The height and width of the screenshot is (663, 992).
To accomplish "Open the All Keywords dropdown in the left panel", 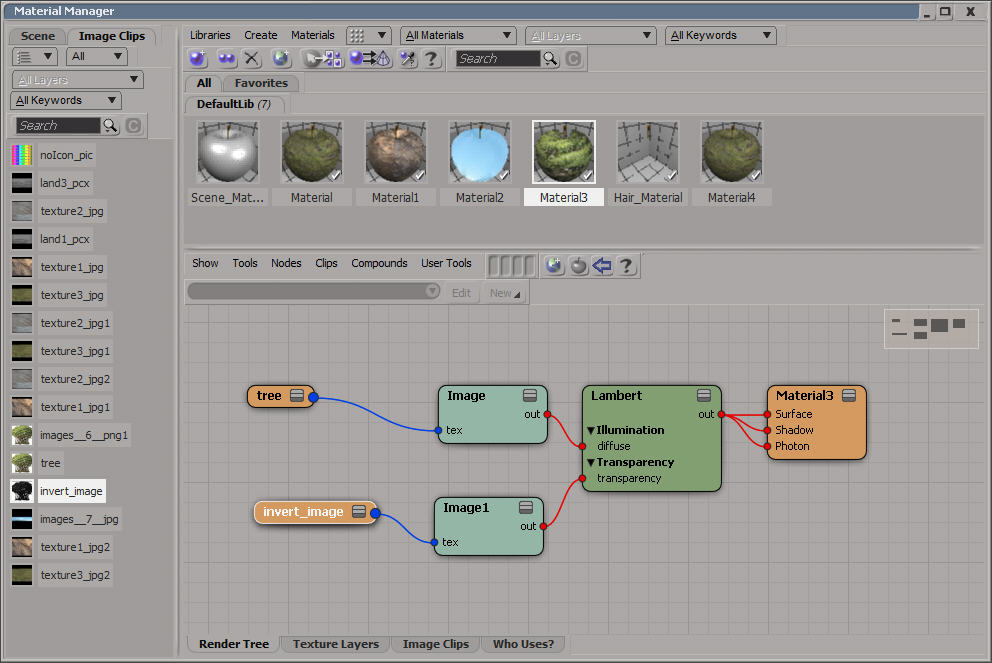I will pos(65,100).
